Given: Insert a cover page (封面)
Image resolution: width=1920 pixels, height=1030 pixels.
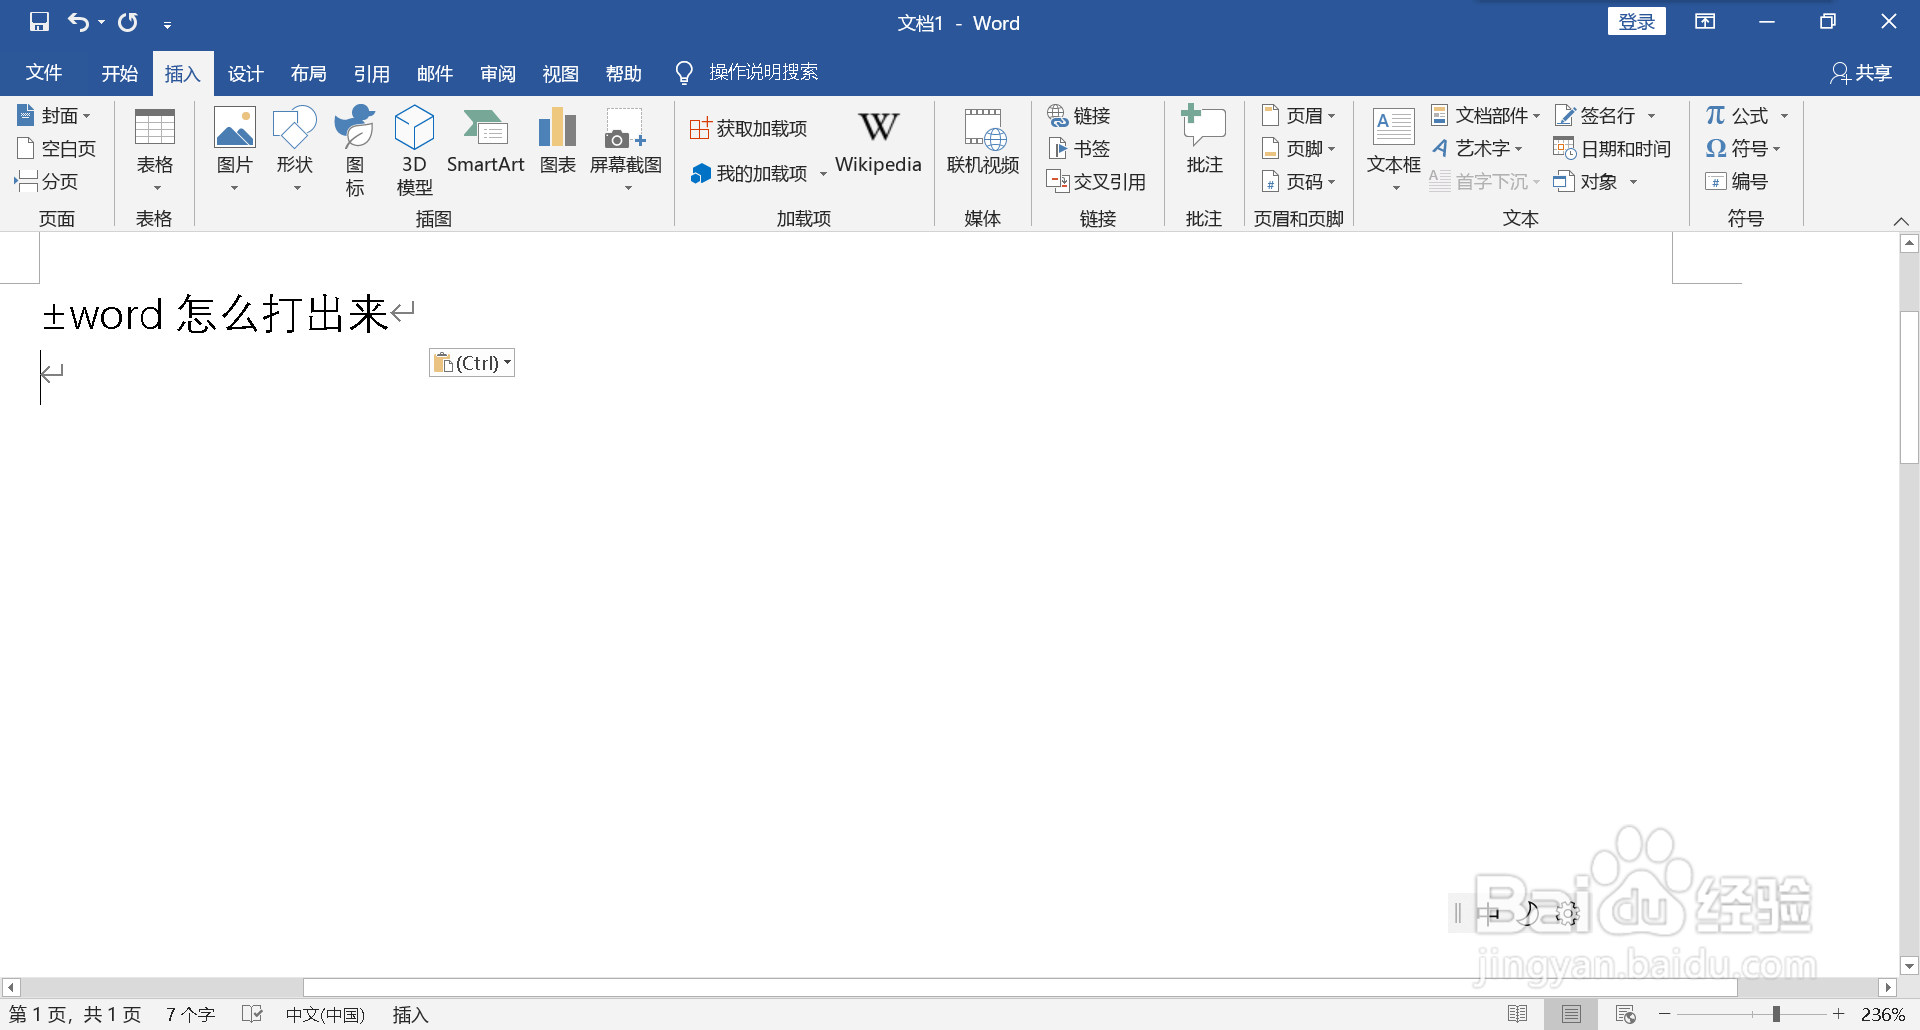Looking at the screenshot, I should click(55, 116).
